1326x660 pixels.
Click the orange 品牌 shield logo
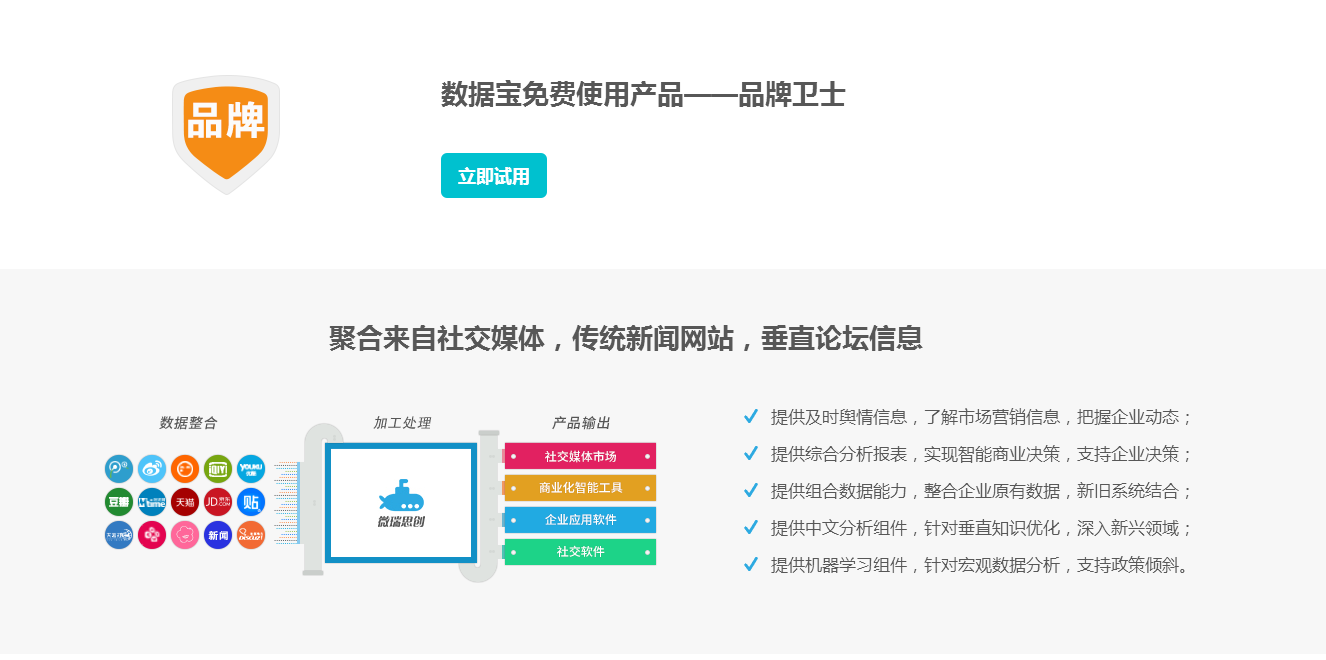(x=226, y=134)
